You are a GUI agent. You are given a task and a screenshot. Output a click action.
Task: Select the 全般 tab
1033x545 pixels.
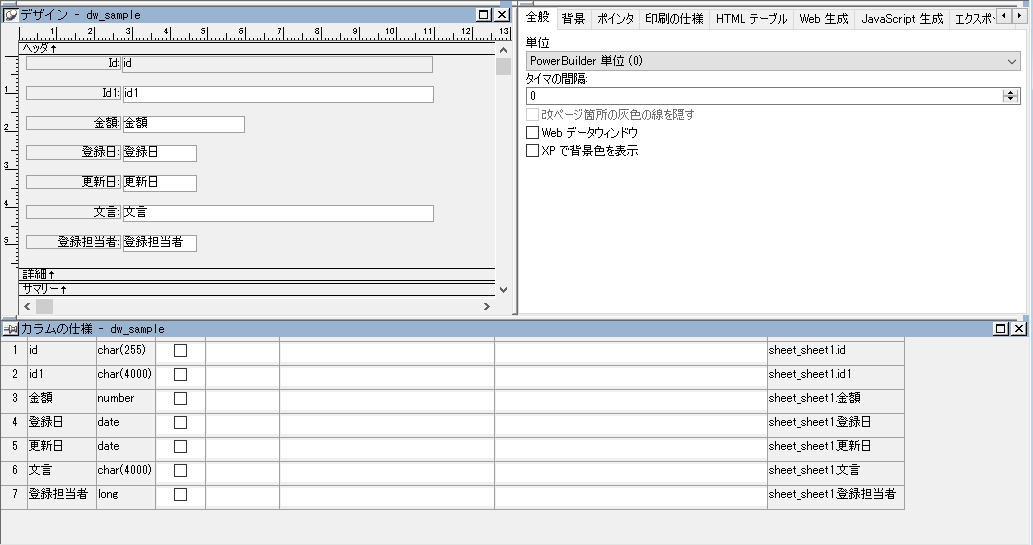pos(538,18)
